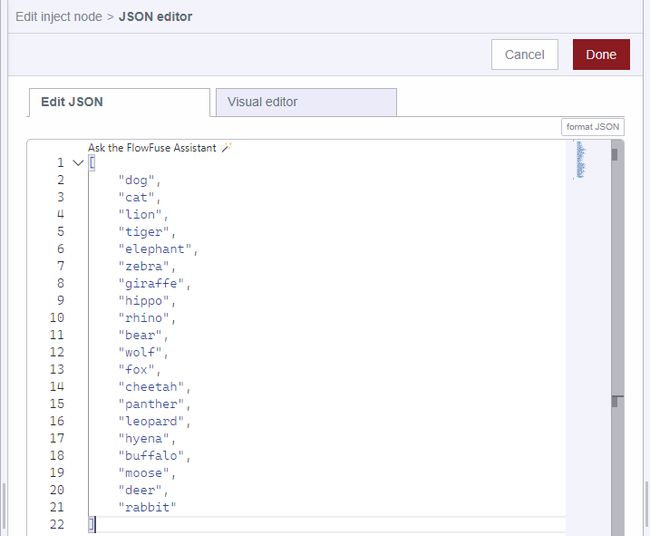This screenshot has width=650, height=536.
Task: Click the "hippo" string on line 9
Action: point(143,301)
